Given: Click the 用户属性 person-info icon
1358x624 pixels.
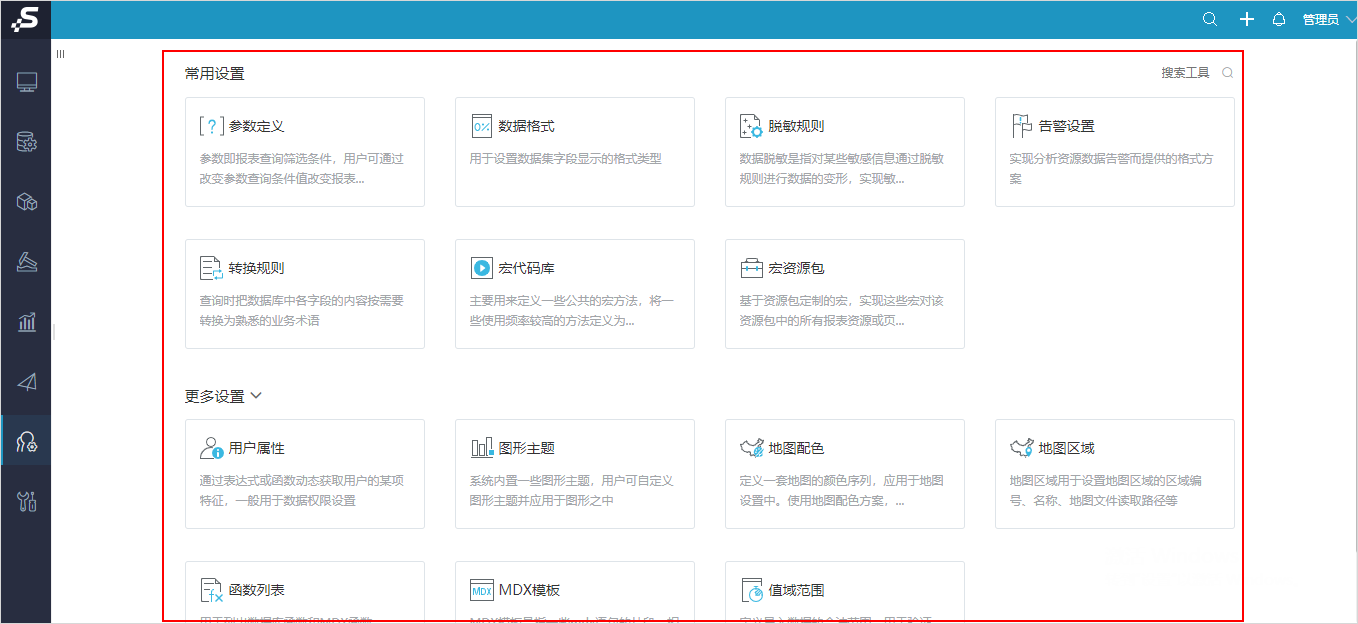Looking at the screenshot, I should [211, 448].
